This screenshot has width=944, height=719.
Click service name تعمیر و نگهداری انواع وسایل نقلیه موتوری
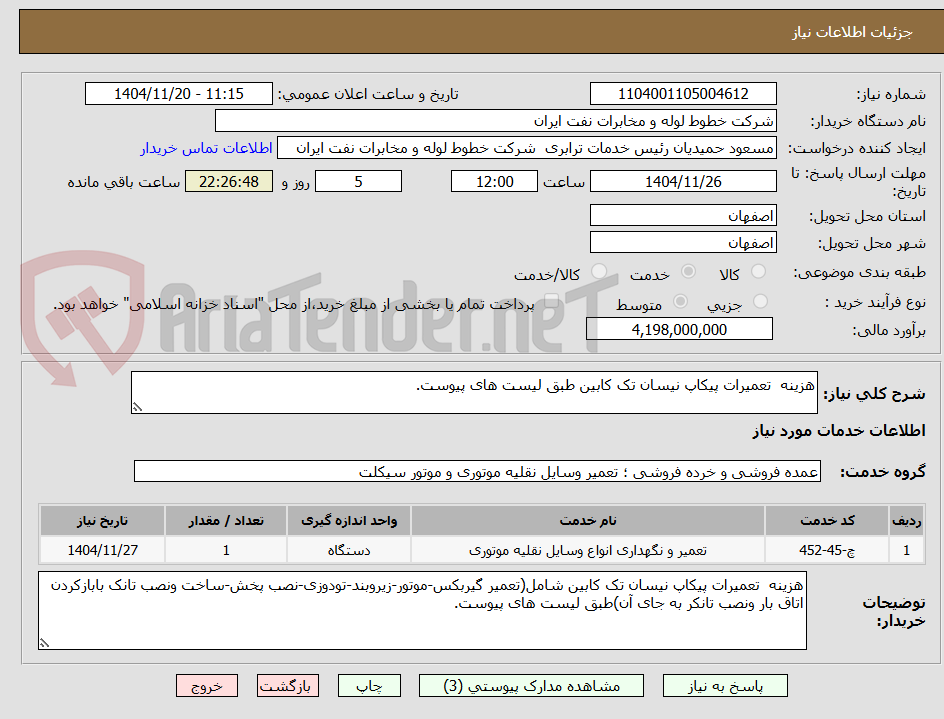click(588, 550)
